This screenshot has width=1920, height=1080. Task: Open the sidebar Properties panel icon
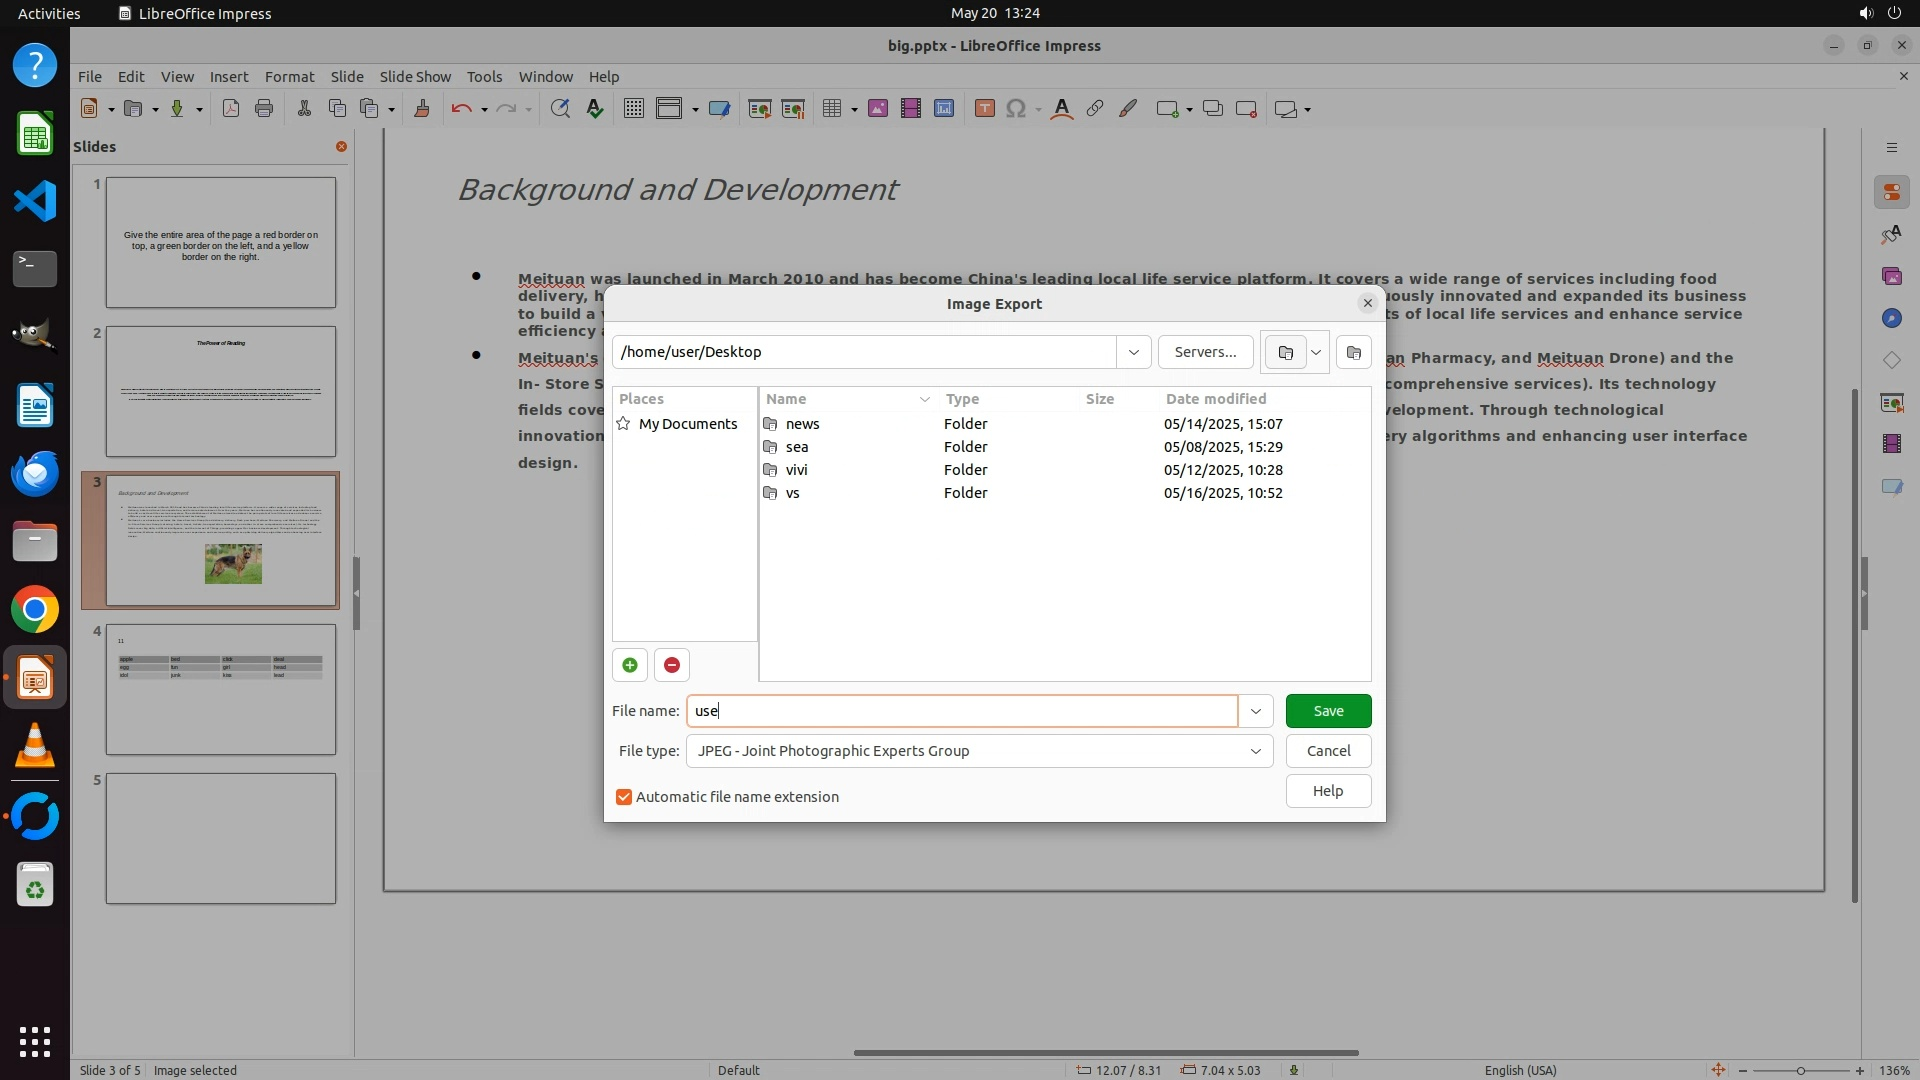[x=1891, y=193]
